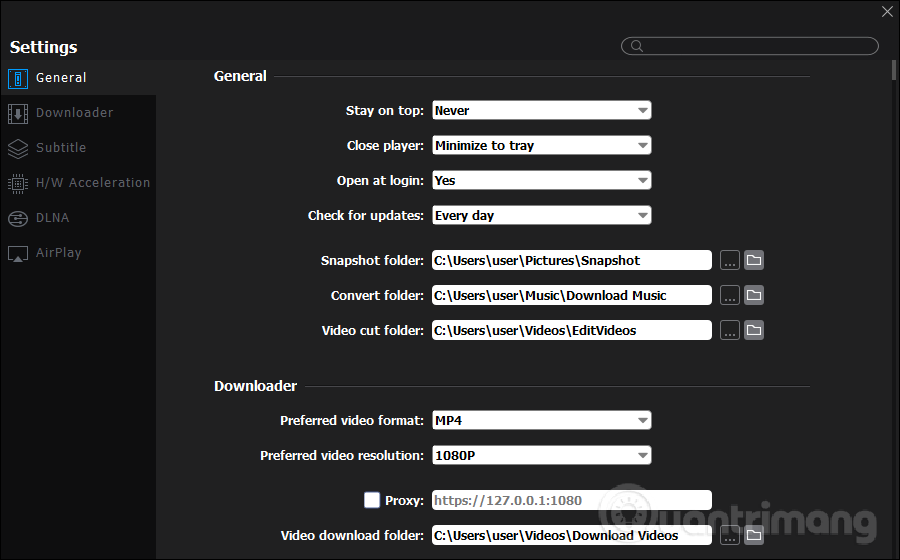Change the Open at login option

541,180
